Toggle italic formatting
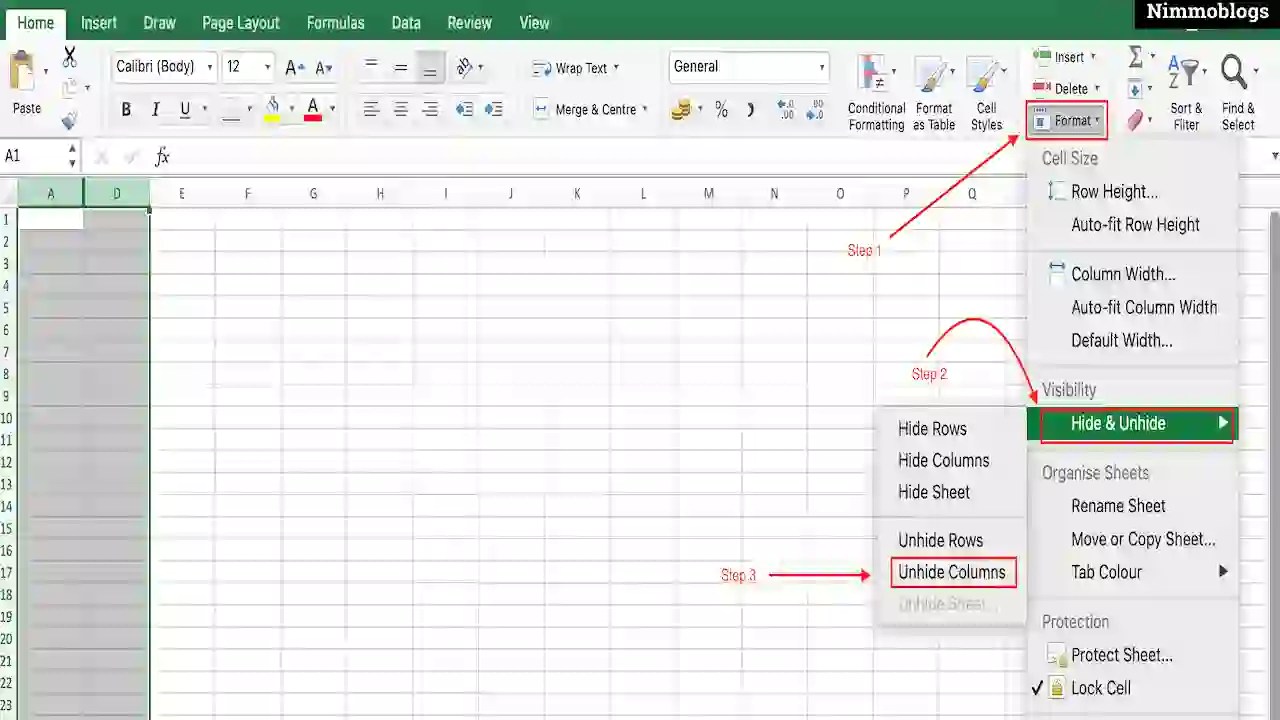Screen dimensions: 1280x720 point(155,109)
